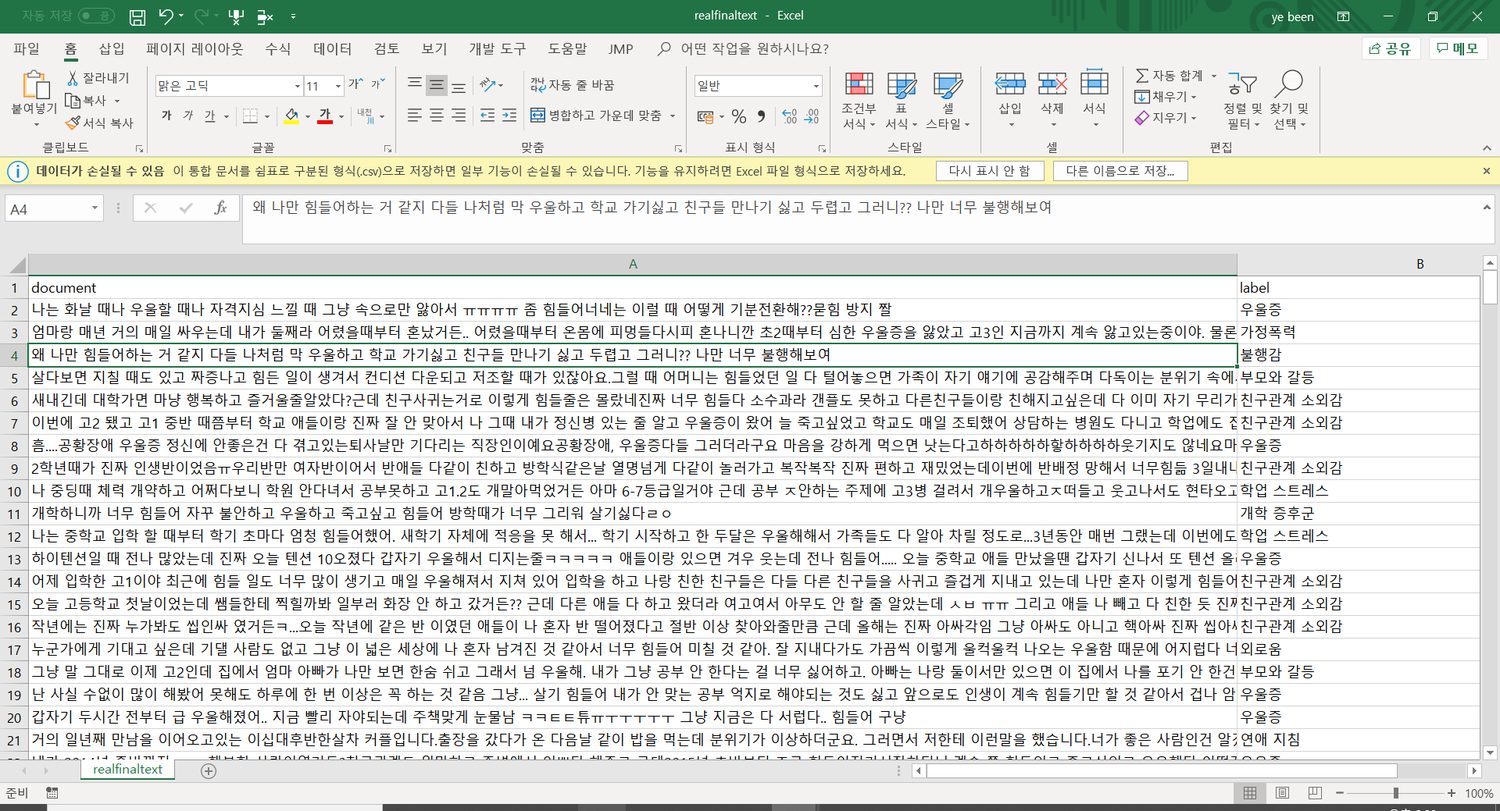Switch to the View (보기) tab
1500x811 pixels.
click(x=434, y=48)
